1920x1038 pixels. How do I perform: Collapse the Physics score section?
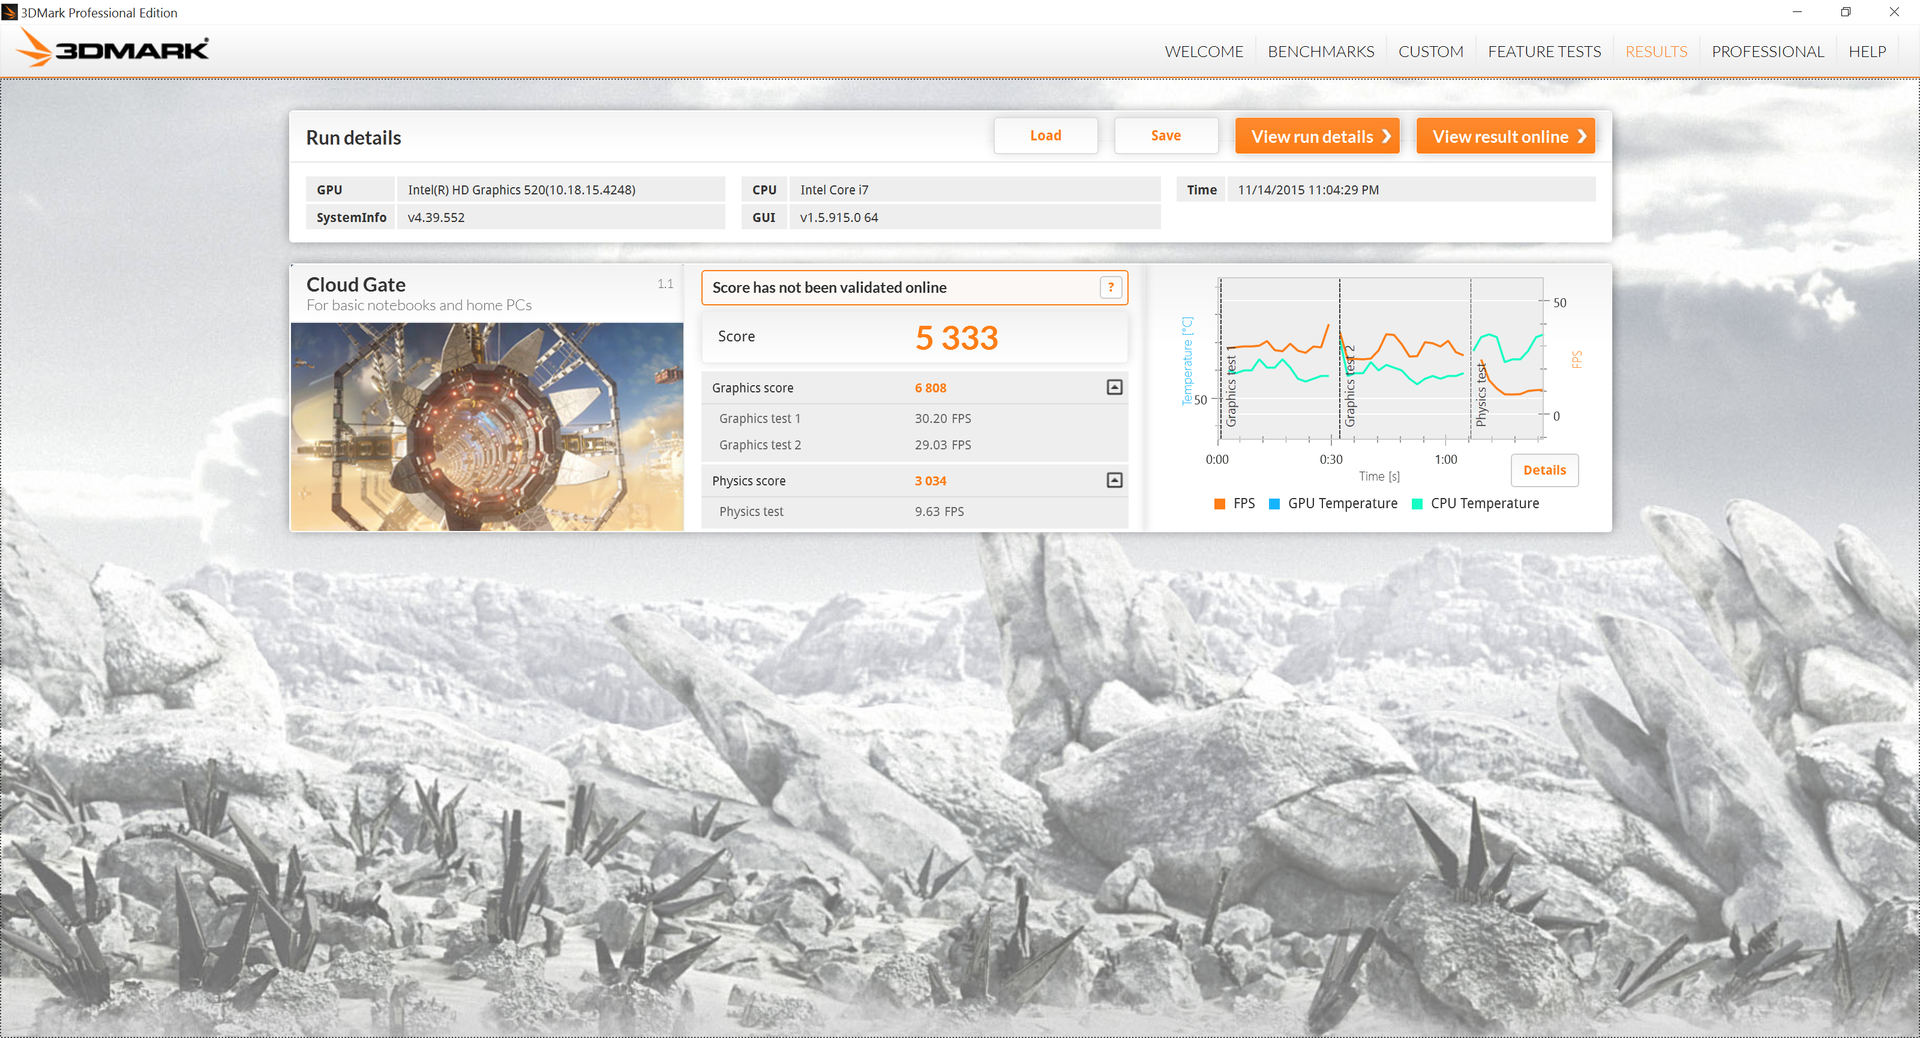coord(1114,481)
